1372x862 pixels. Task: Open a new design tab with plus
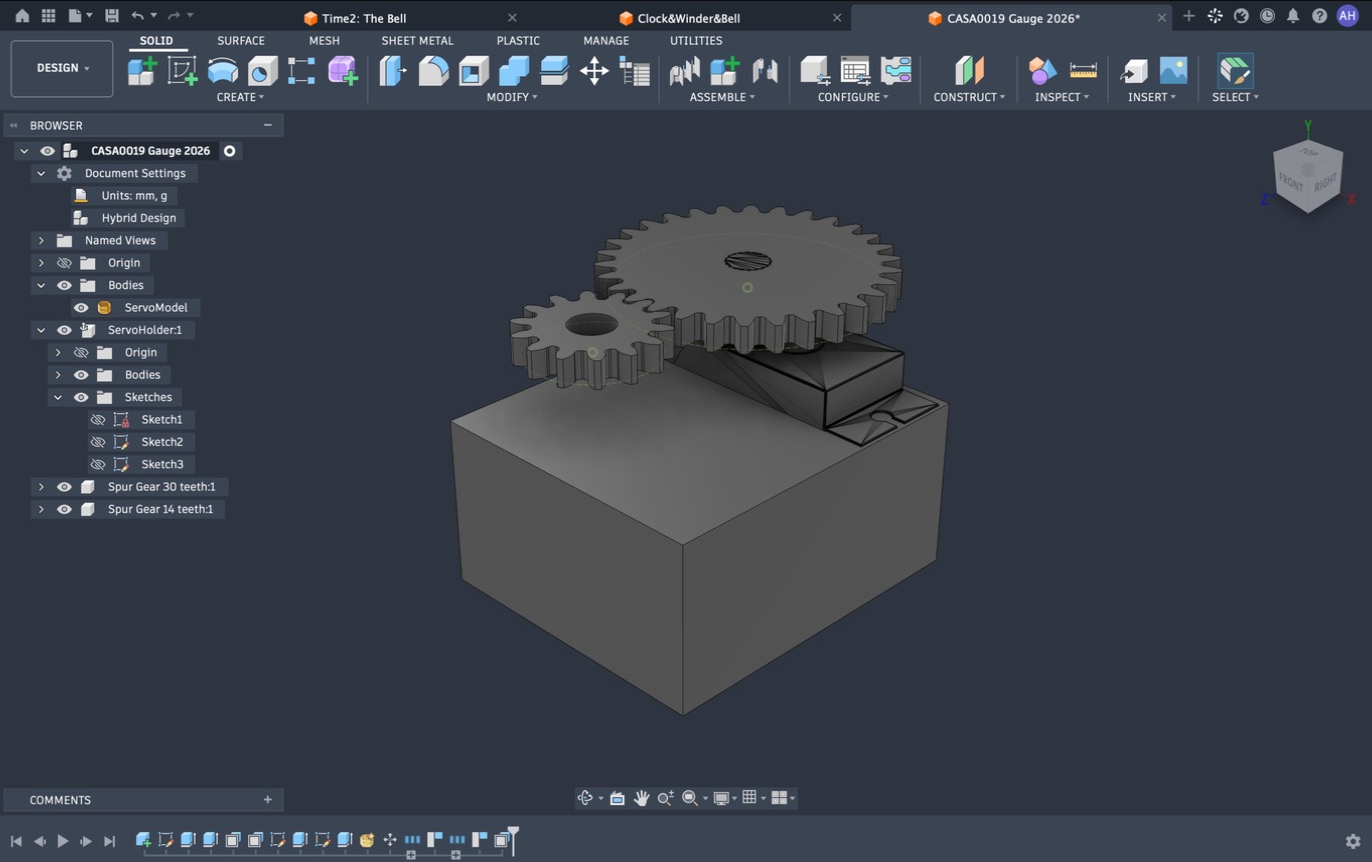[1188, 16]
